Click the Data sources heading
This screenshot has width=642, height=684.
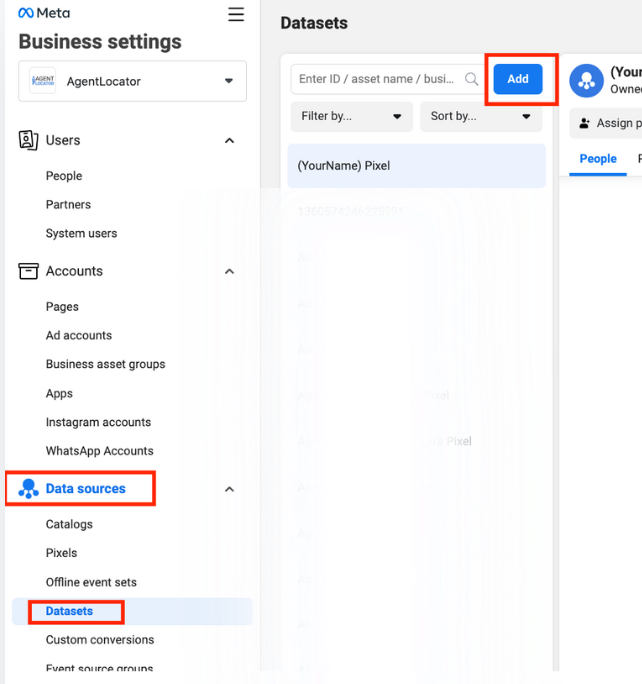tap(85, 489)
